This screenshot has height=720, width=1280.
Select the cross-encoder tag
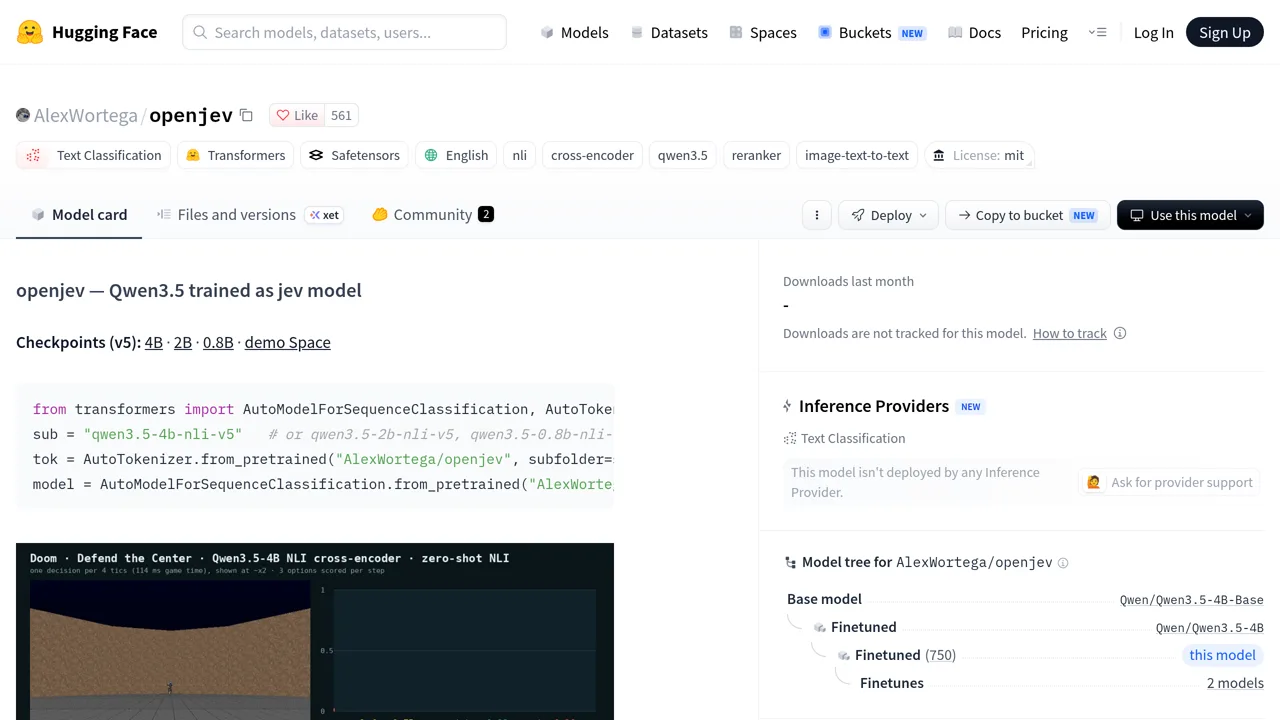coord(592,155)
